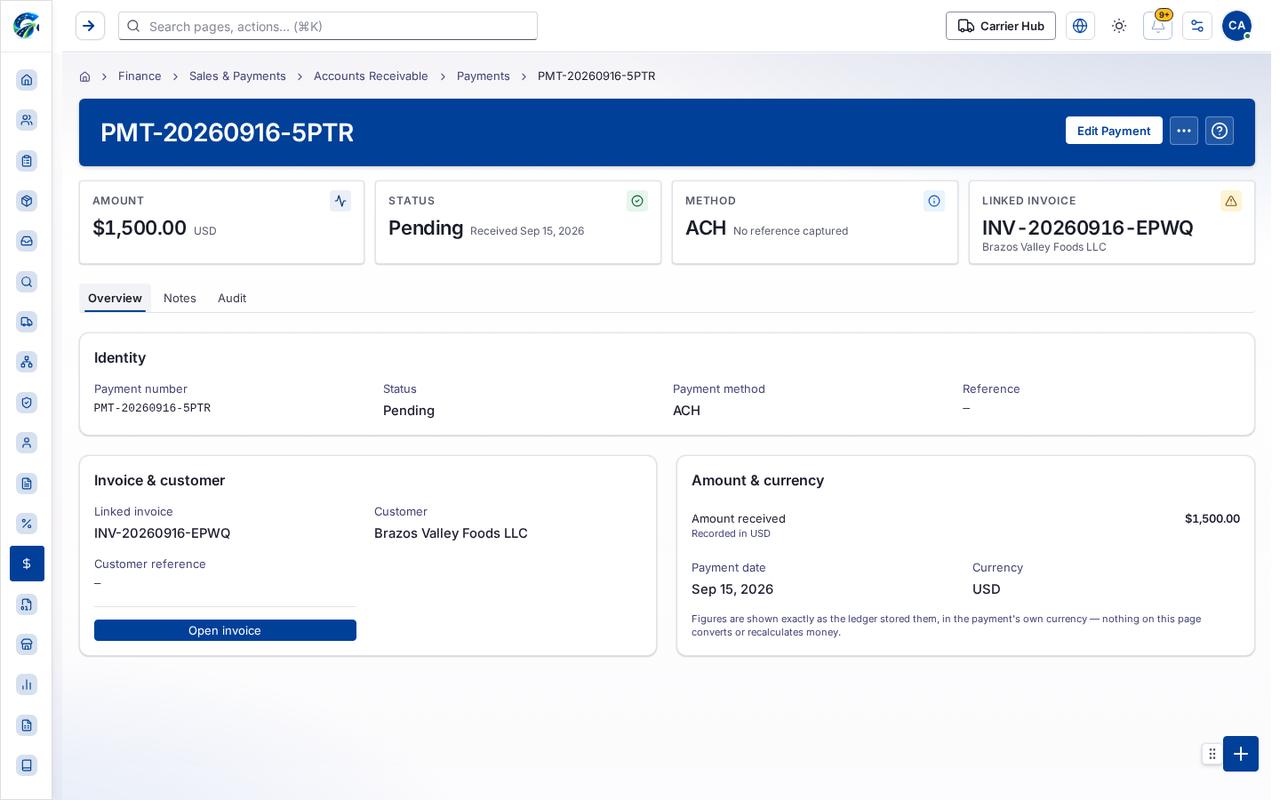Open the network hierarchy sidebar icon

click(x=27, y=362)
